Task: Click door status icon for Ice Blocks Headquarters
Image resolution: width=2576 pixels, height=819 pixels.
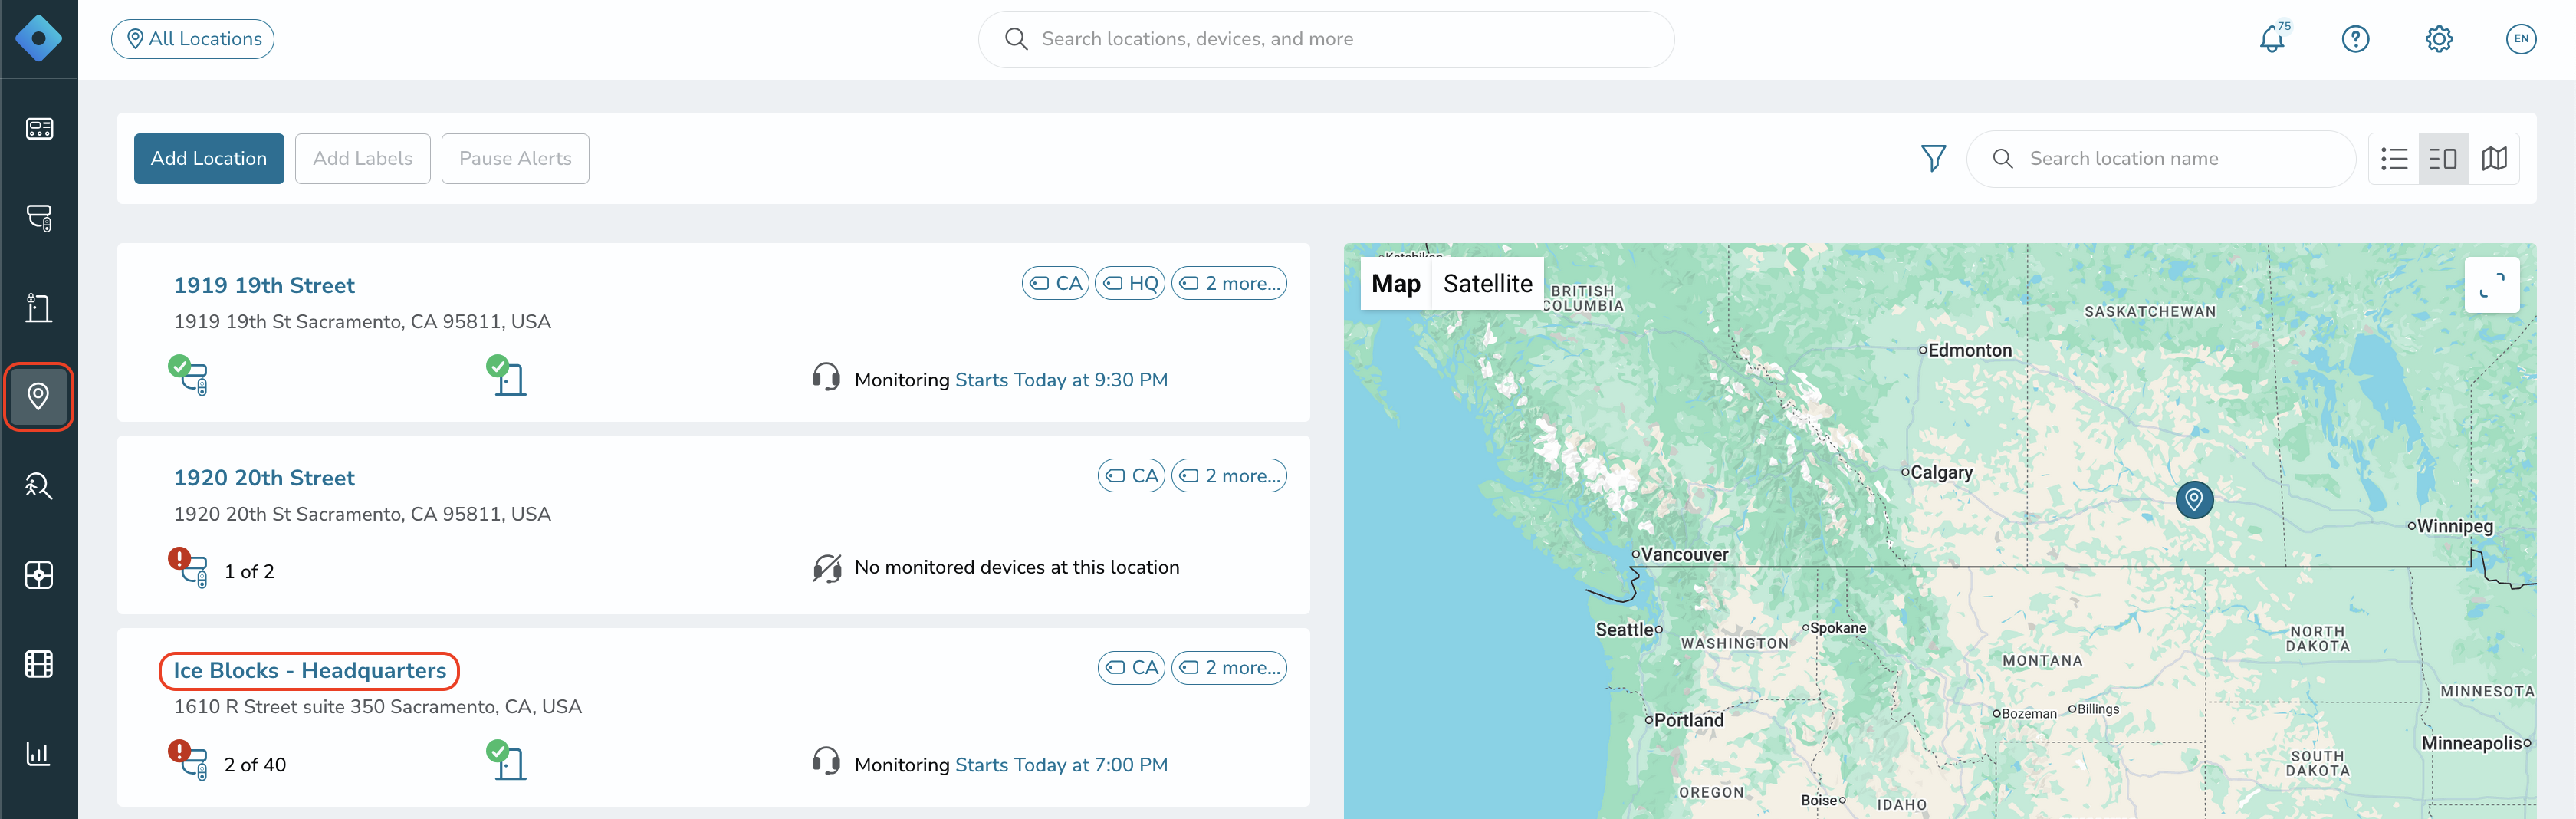Action: pyautogui.click(x=506, y=761)
